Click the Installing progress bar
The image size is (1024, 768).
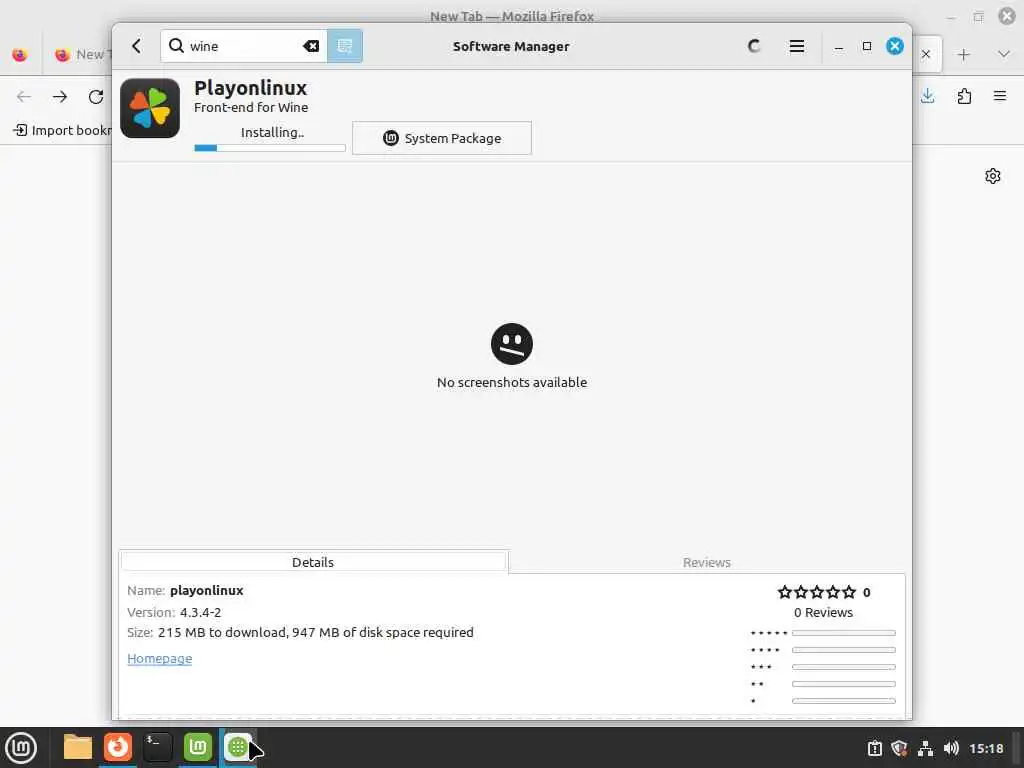(270, 148)
